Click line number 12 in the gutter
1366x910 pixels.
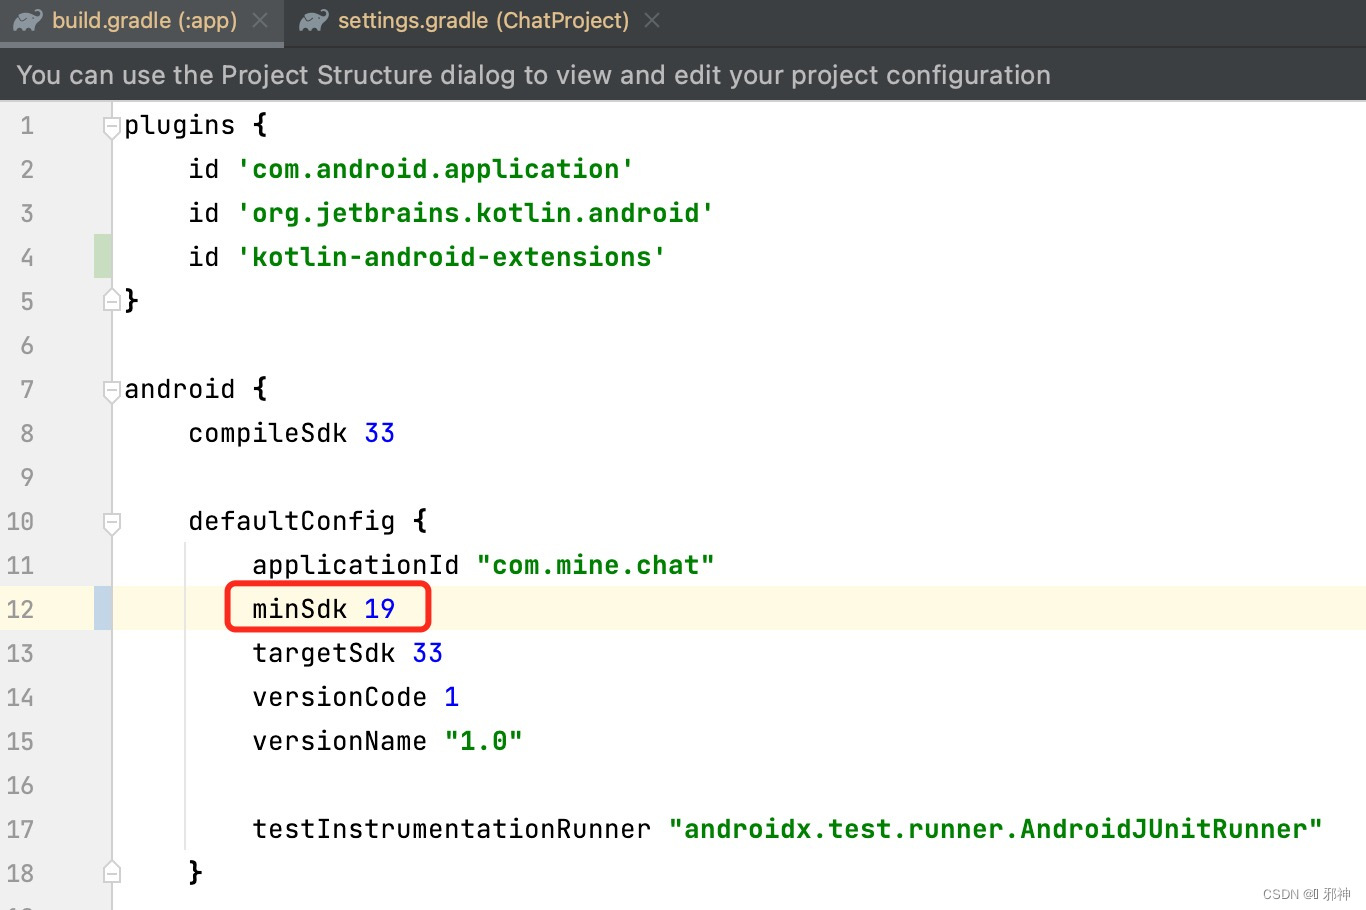(20, 608)
